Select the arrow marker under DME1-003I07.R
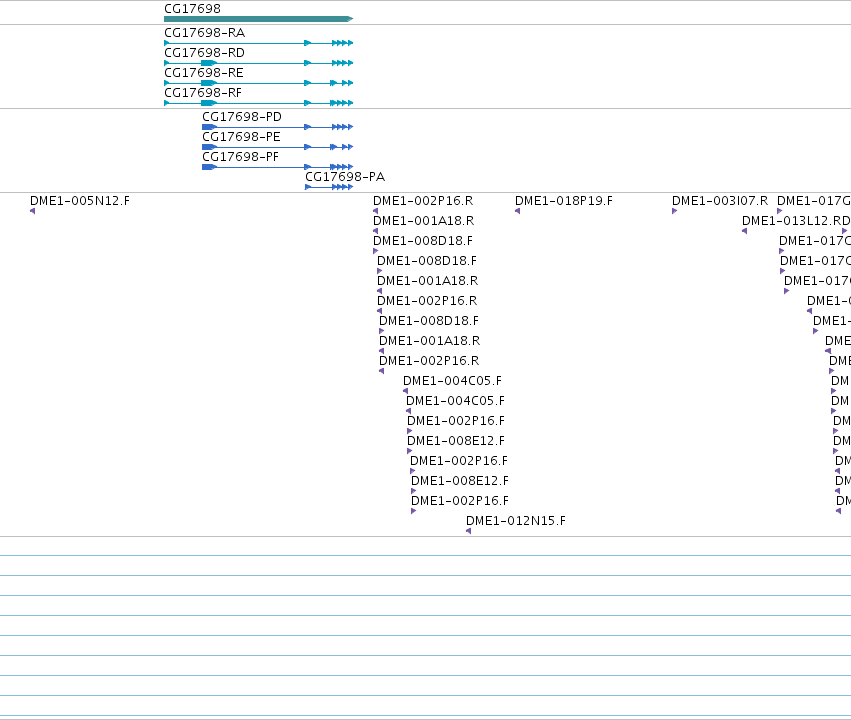This screenshot has width=851, height=720. [x=675, y=211]
